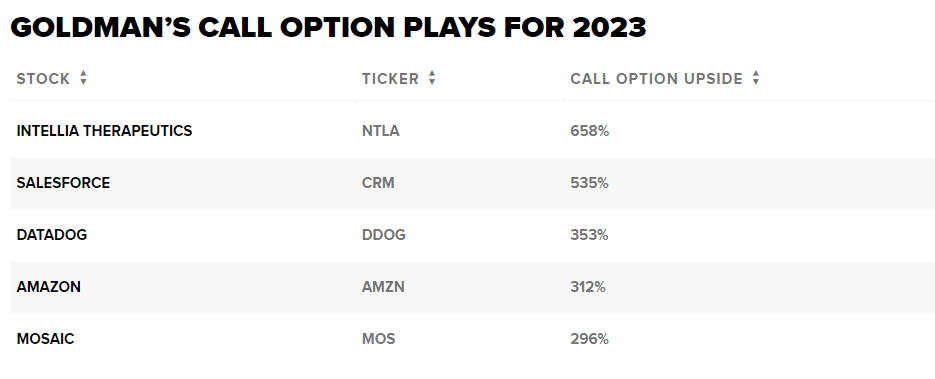This screenshot has height=379, width=935.
Task: Click the Goldman's Call Option Plays title
Action: [329, 27]
